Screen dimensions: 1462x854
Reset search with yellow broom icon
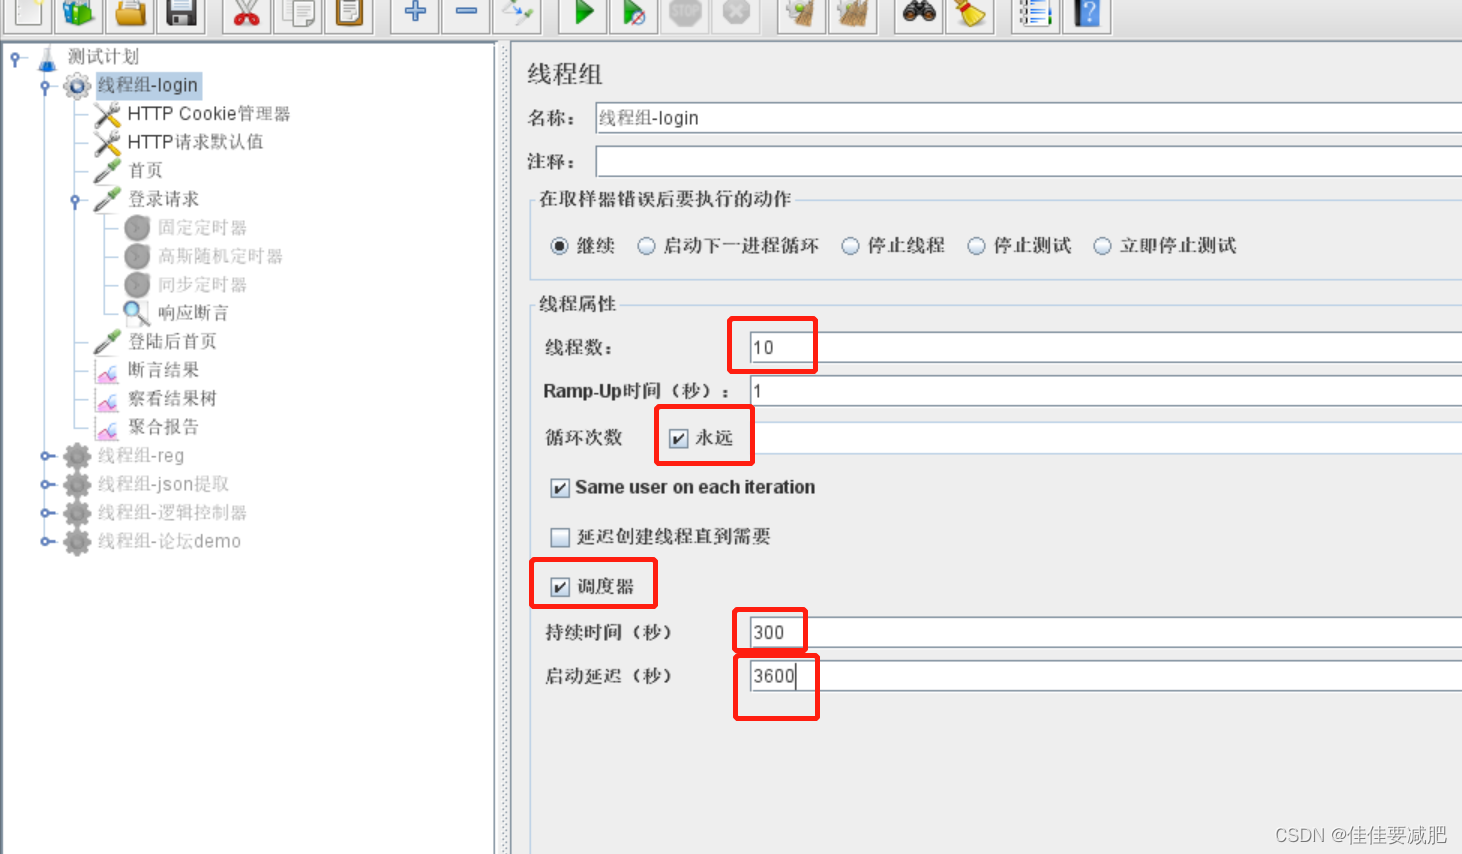tap(969, 12)
